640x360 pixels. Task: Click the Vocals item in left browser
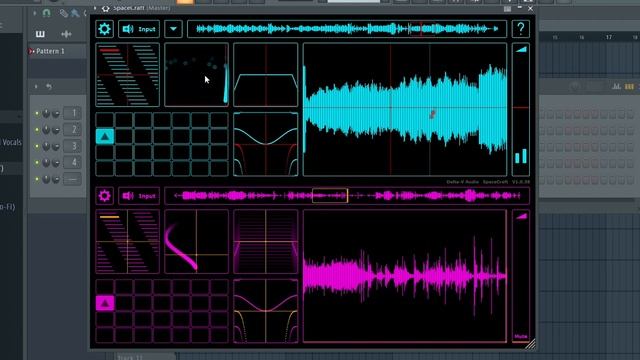coord(11,142)
